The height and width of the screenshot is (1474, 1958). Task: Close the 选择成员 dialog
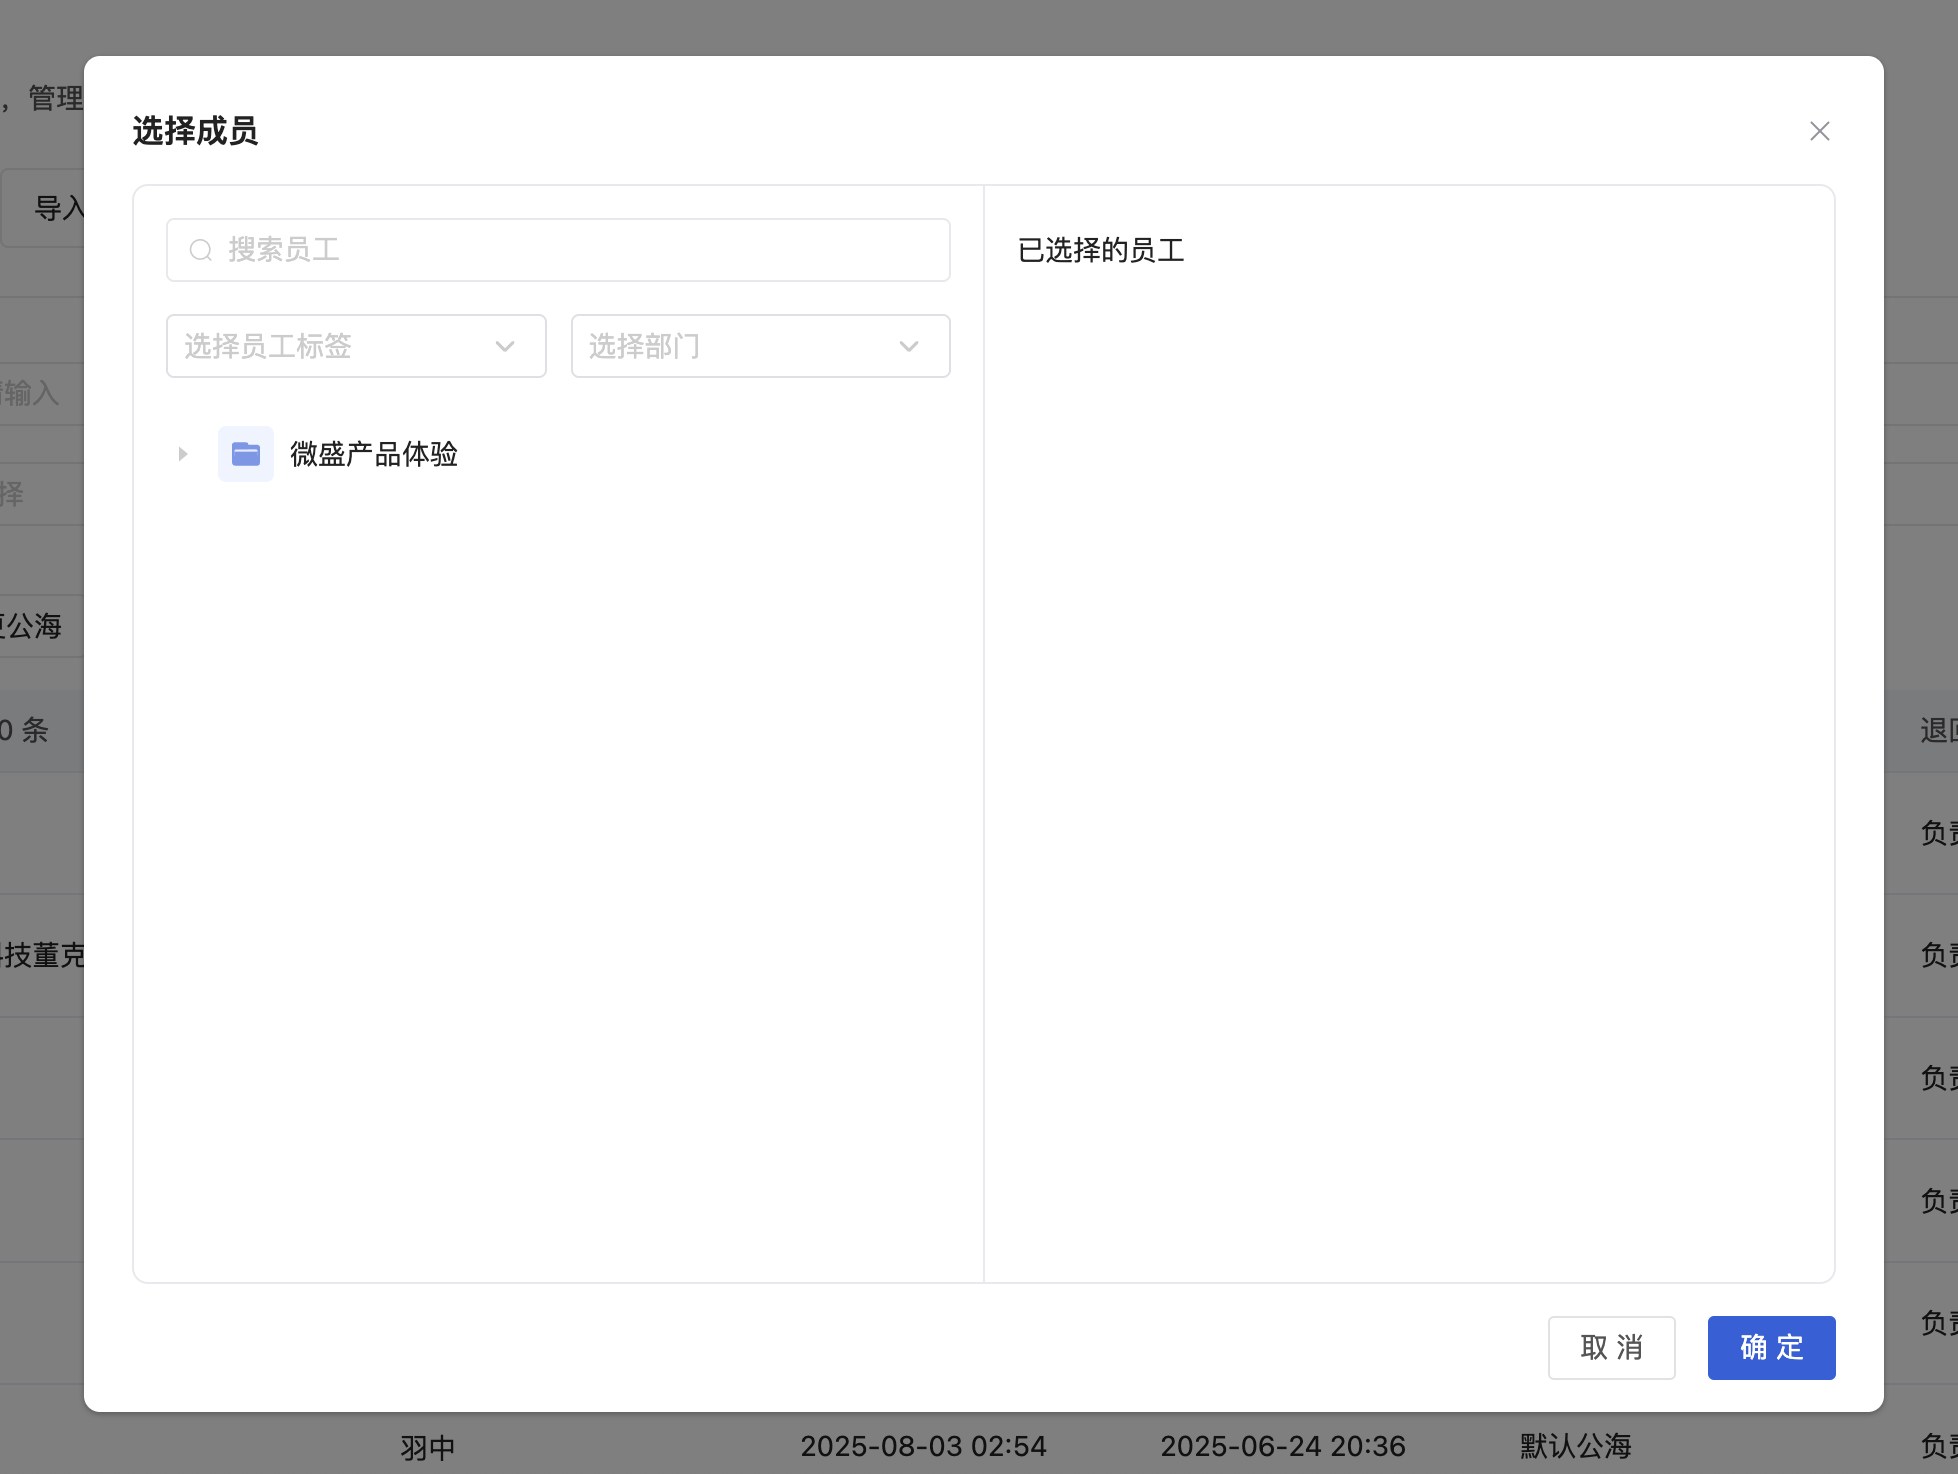(1819, 131)
